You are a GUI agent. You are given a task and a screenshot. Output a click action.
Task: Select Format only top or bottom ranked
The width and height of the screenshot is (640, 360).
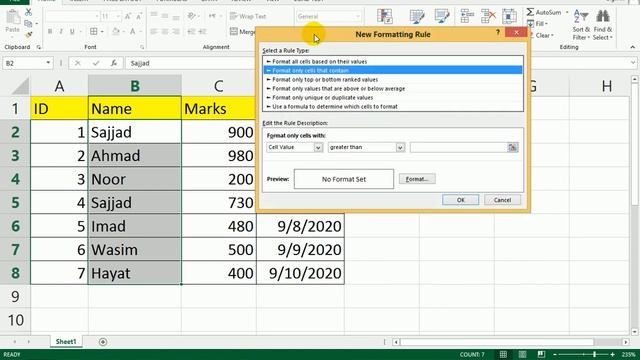393,80
